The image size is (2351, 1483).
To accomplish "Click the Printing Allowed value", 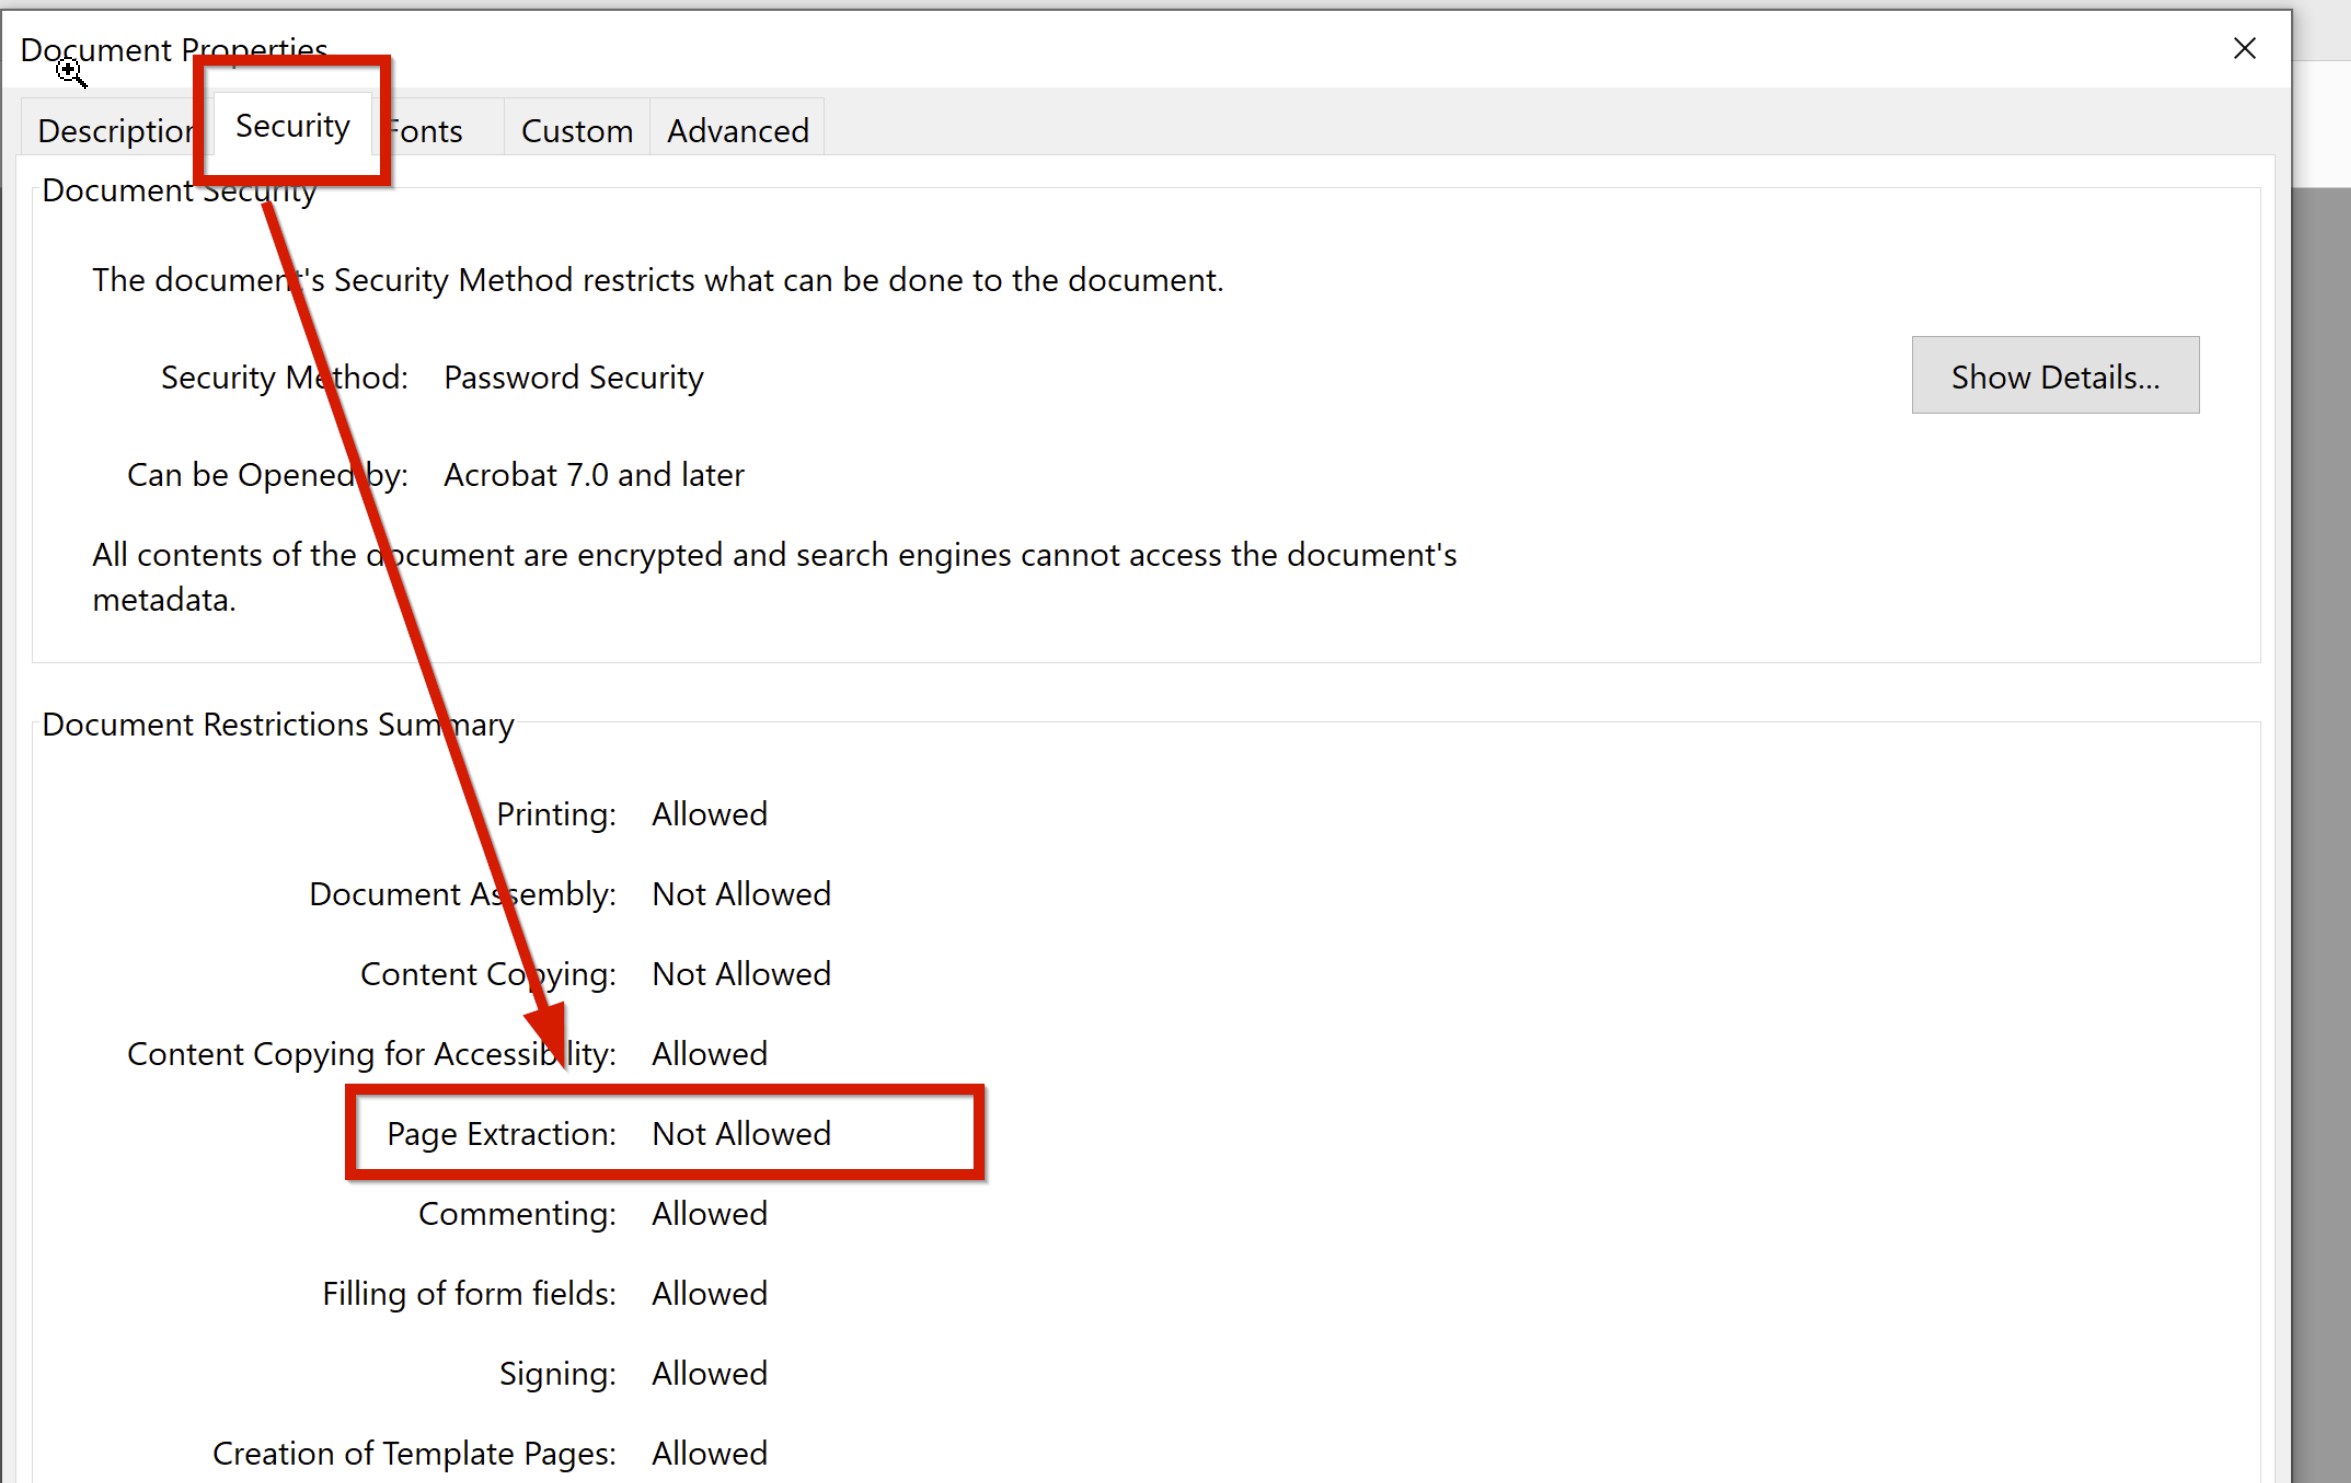I will point(709,814).
